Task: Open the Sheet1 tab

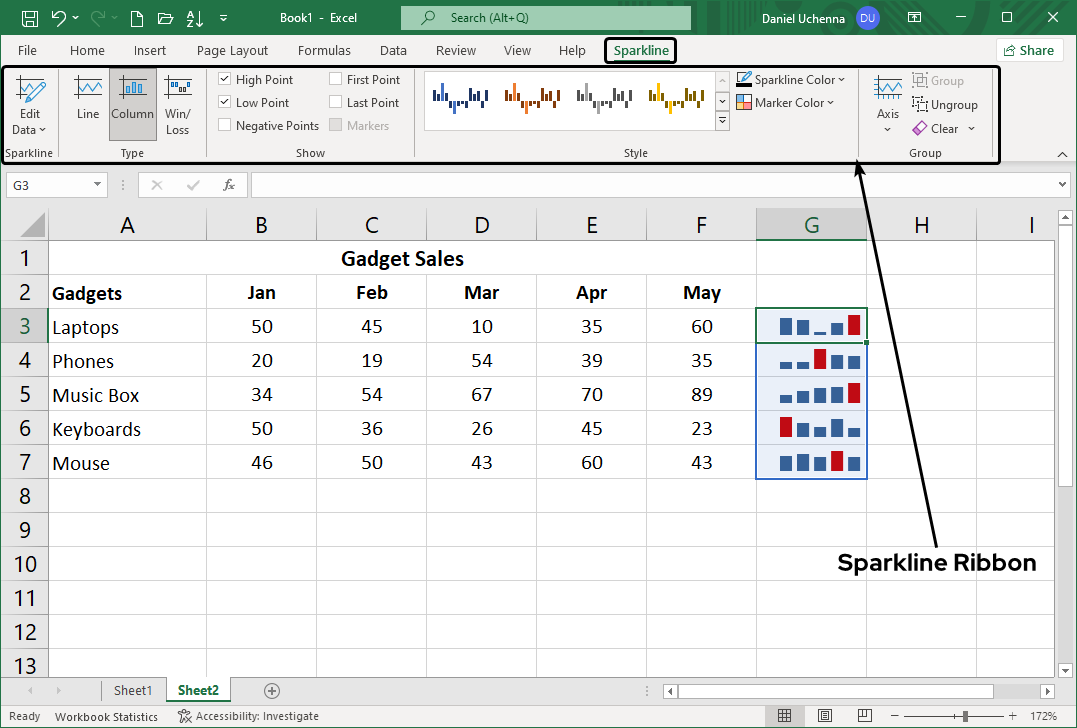Action: (x=133, y=690)
